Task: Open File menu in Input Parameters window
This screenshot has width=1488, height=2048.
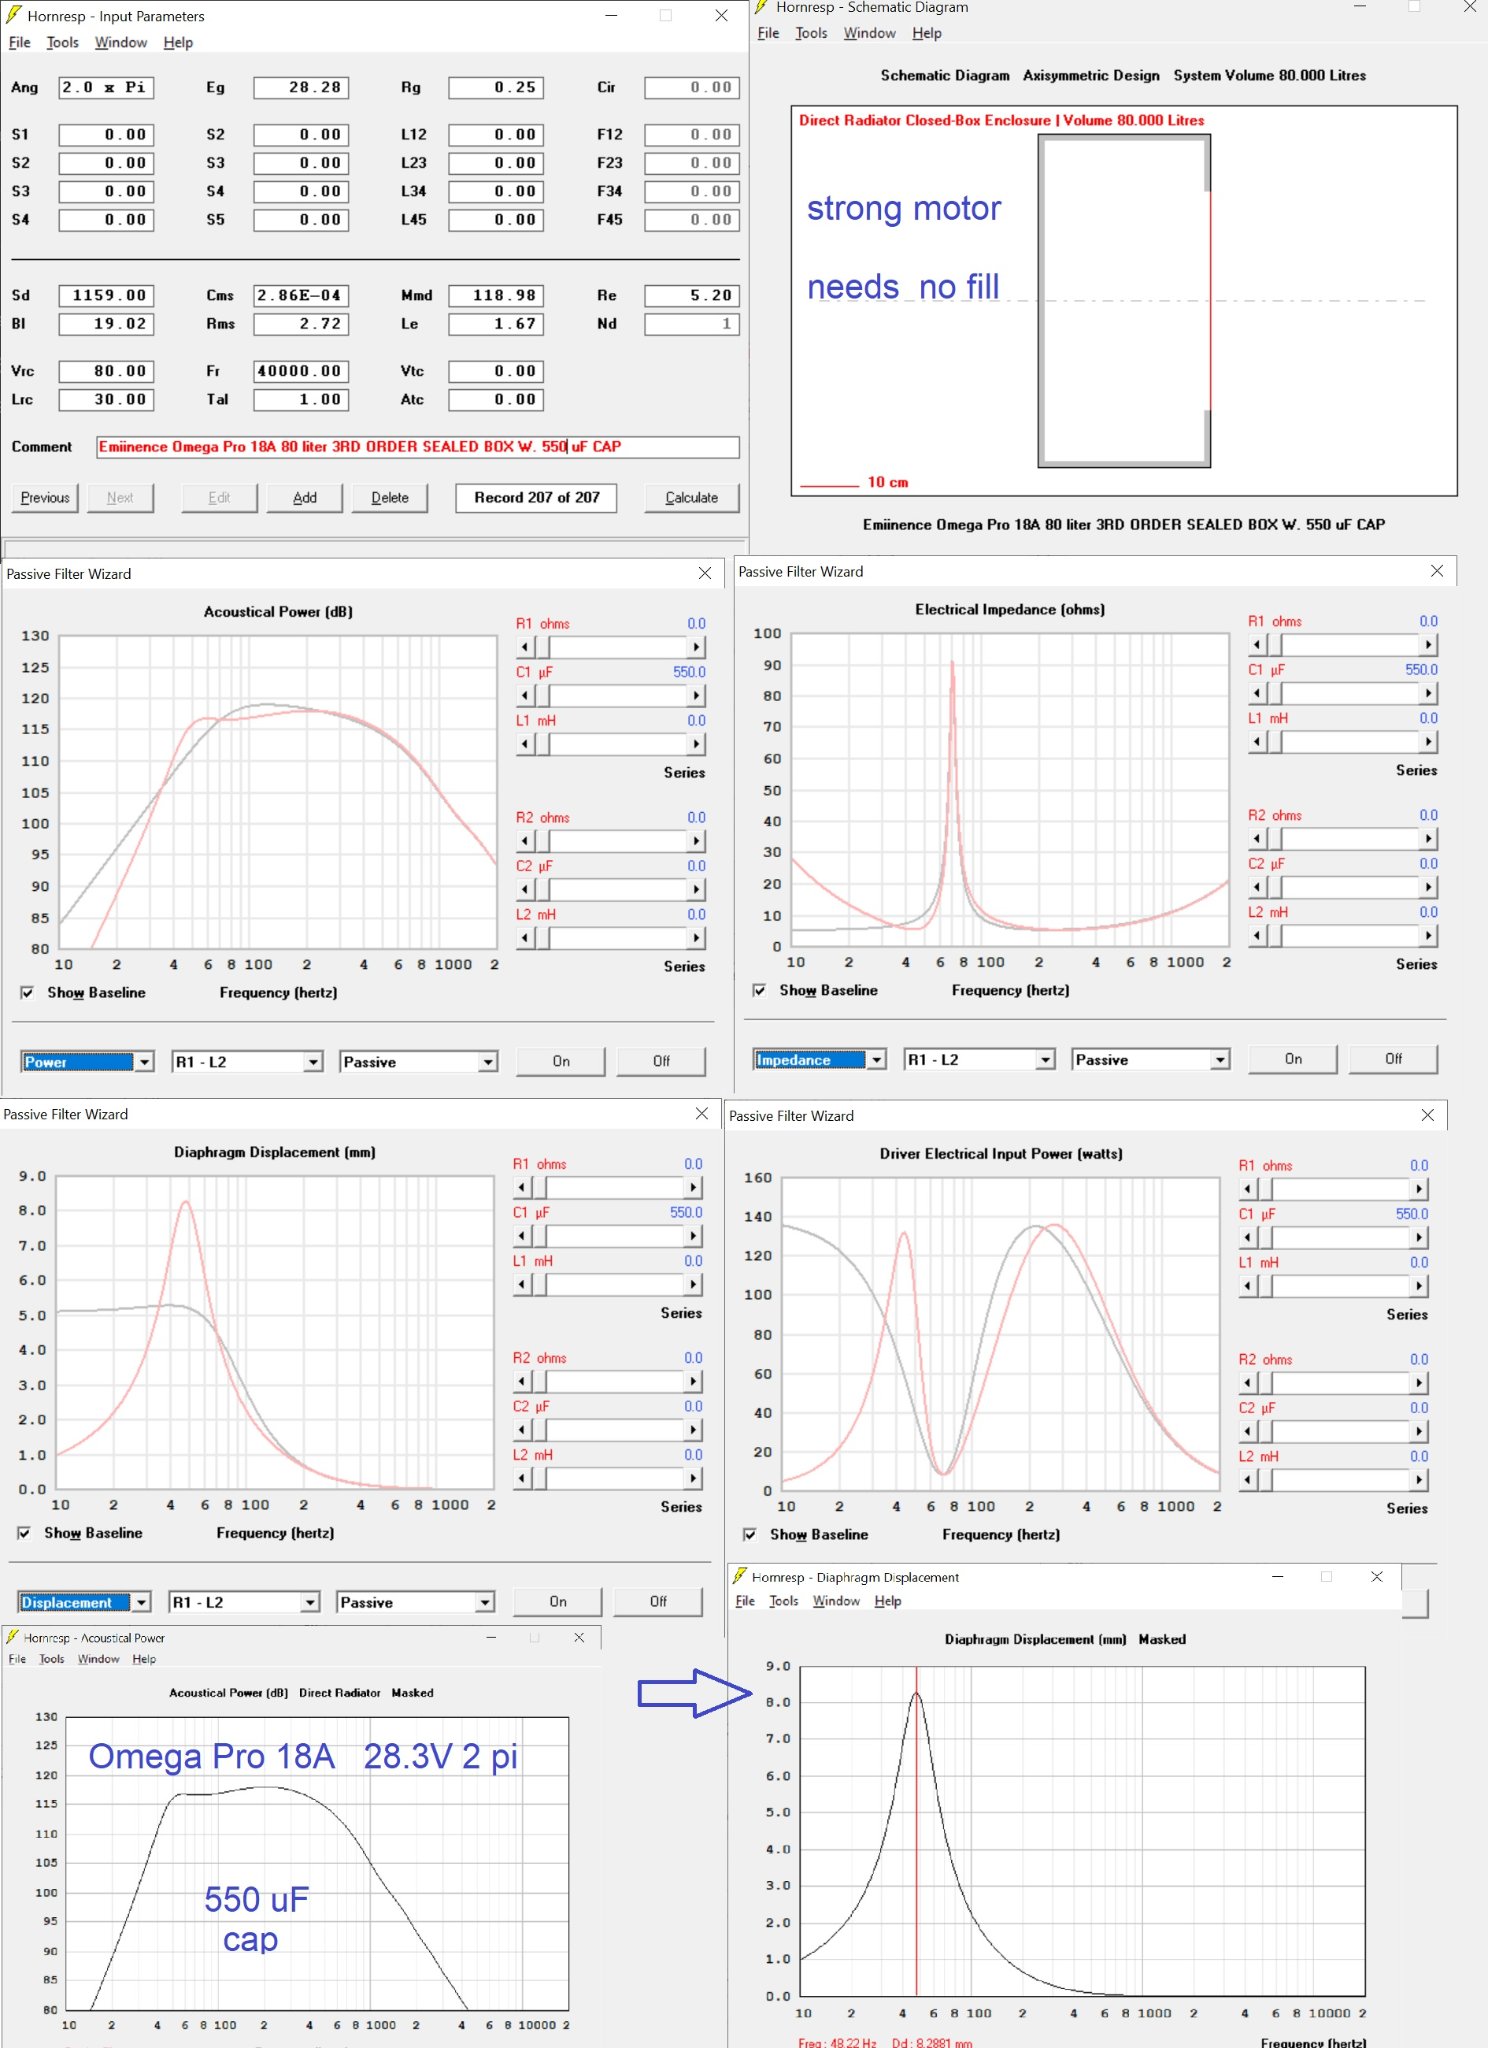Action: point(20,43)
